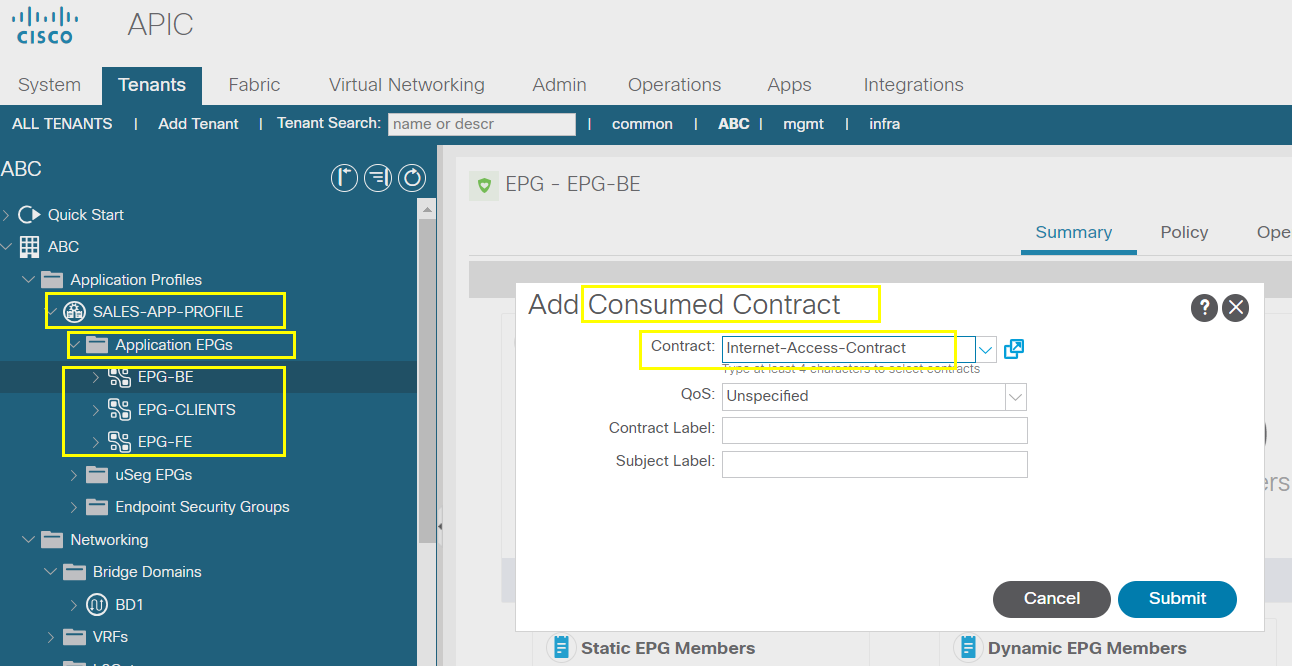Click the Add Tenant link
1292x666 pixels.
(198, 124)
